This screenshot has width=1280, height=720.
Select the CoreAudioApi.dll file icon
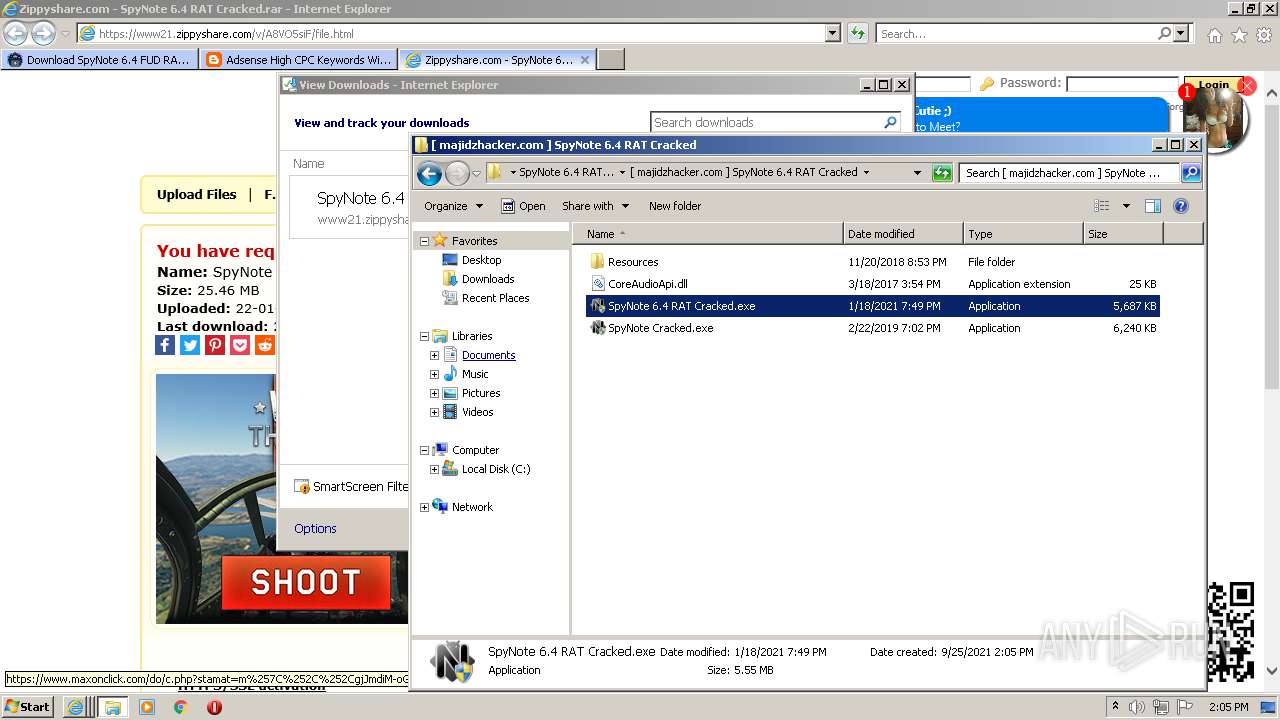point(597,284)
